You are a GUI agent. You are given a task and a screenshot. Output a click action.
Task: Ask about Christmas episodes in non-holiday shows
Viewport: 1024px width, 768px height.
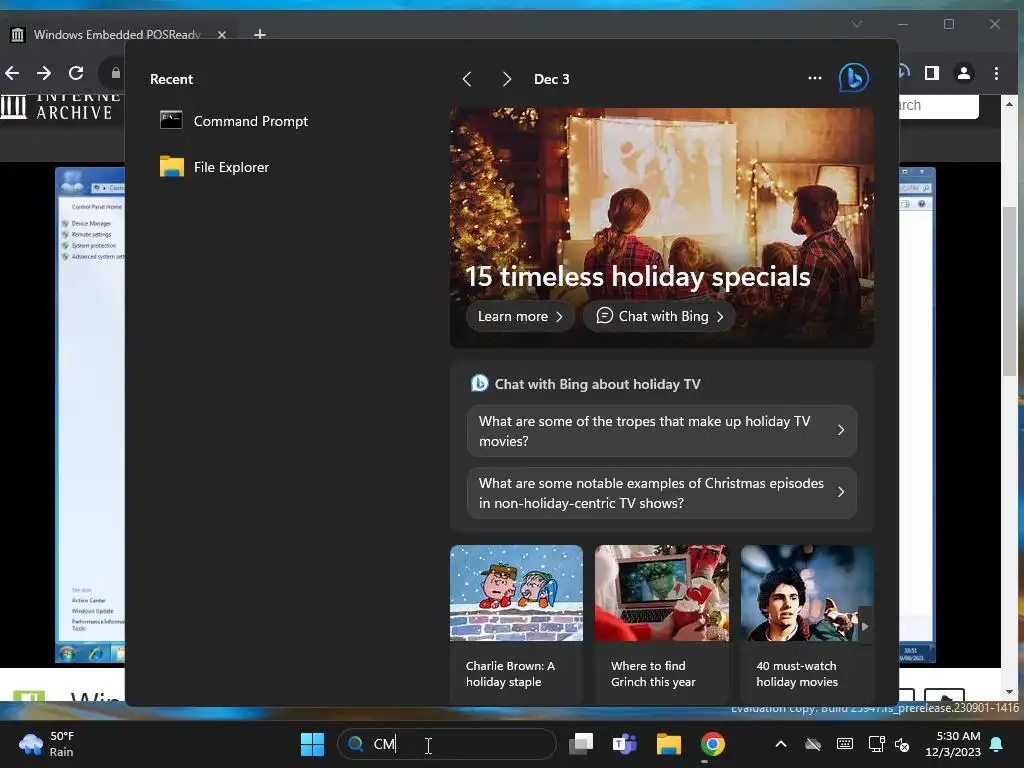(662, 493)
